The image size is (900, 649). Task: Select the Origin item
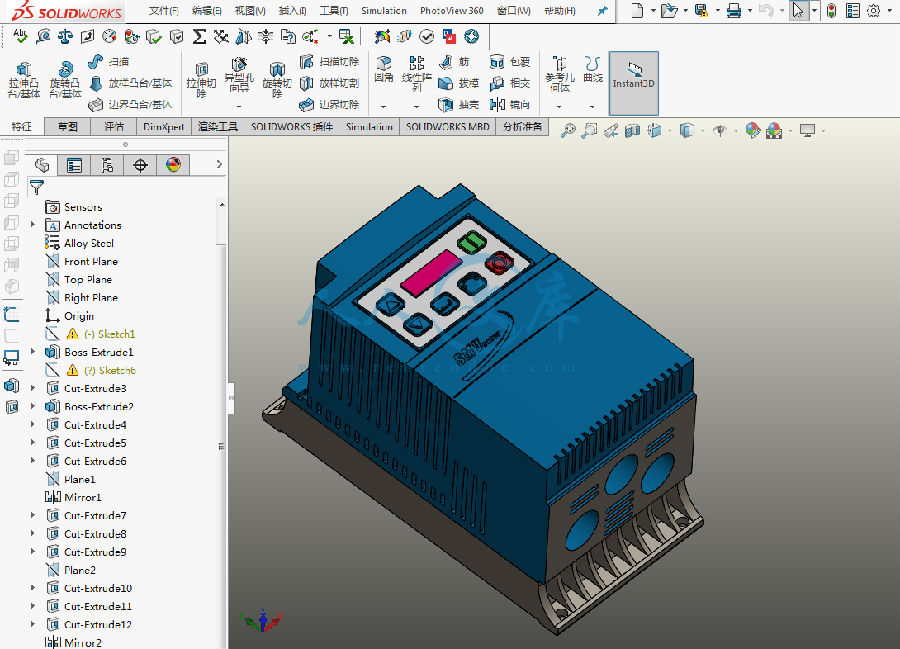coord(69,316)
